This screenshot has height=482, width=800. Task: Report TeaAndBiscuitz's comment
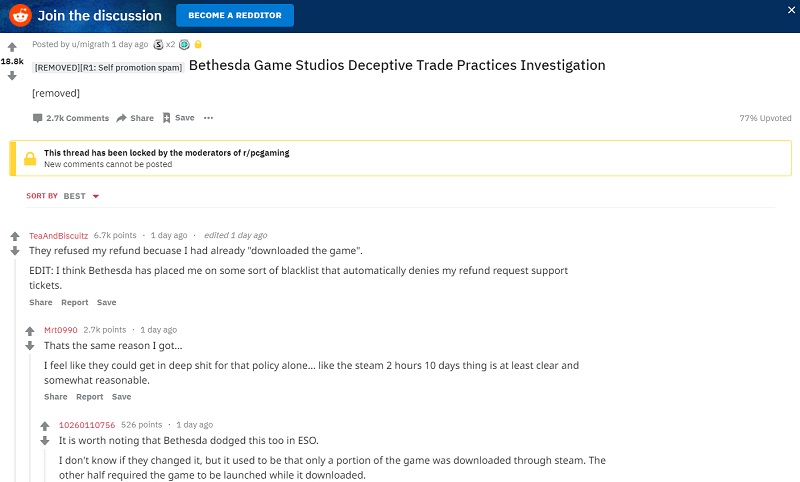coord(75,302)
